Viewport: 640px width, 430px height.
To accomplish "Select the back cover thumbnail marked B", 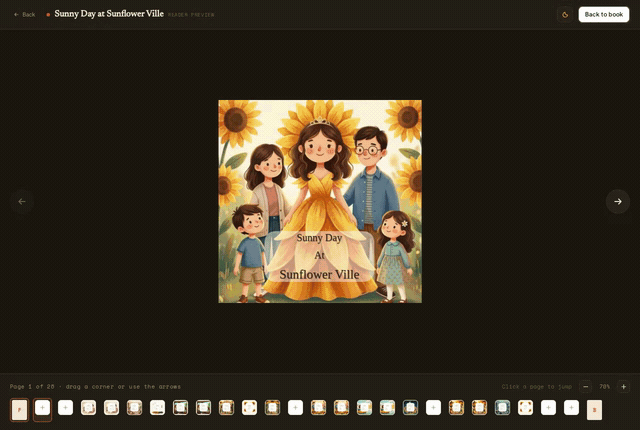I will [x=594, y=410].
